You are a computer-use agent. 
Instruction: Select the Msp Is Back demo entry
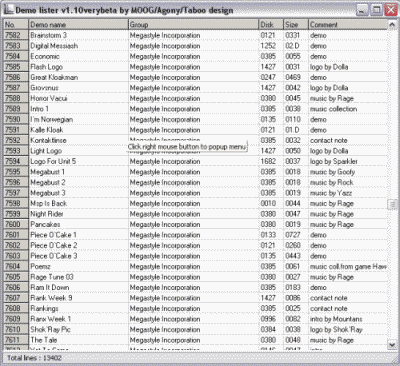(x=49, y=203)
